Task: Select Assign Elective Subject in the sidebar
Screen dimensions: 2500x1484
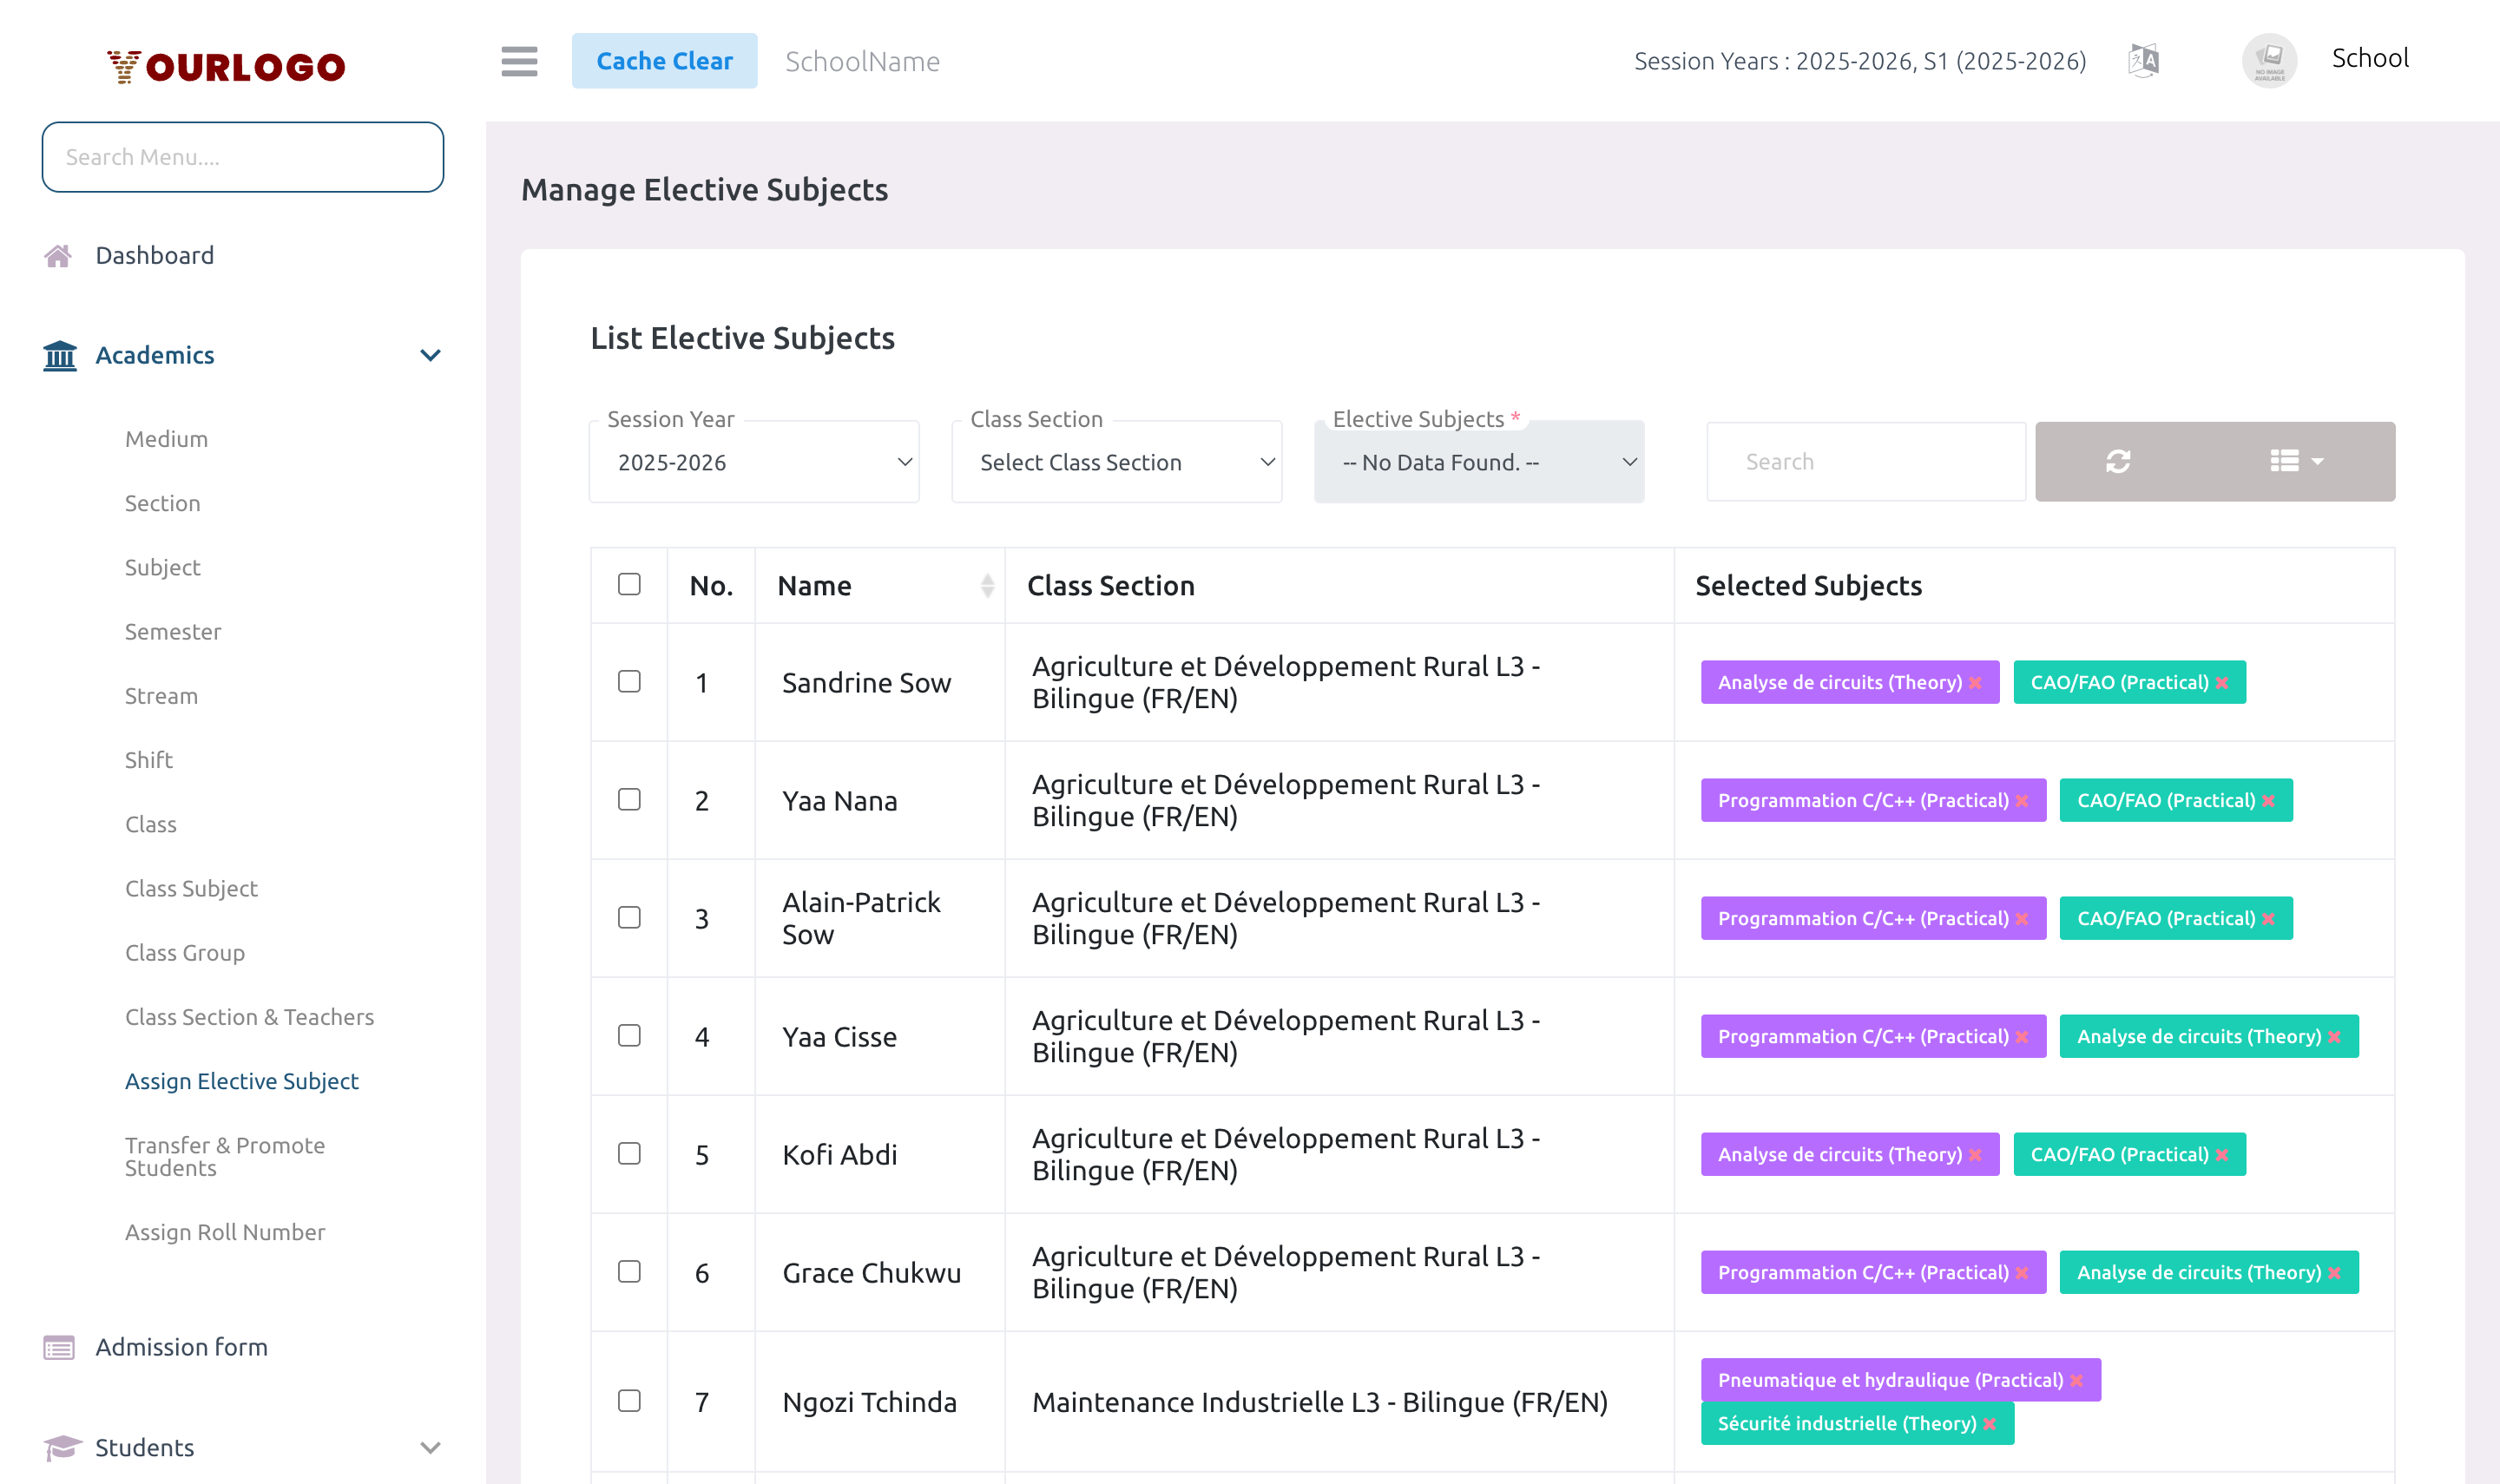Action: tap(242, 1081)
